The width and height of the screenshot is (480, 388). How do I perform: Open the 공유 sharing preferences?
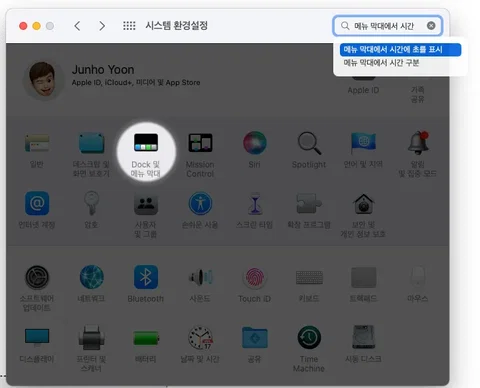pos(254,345)
